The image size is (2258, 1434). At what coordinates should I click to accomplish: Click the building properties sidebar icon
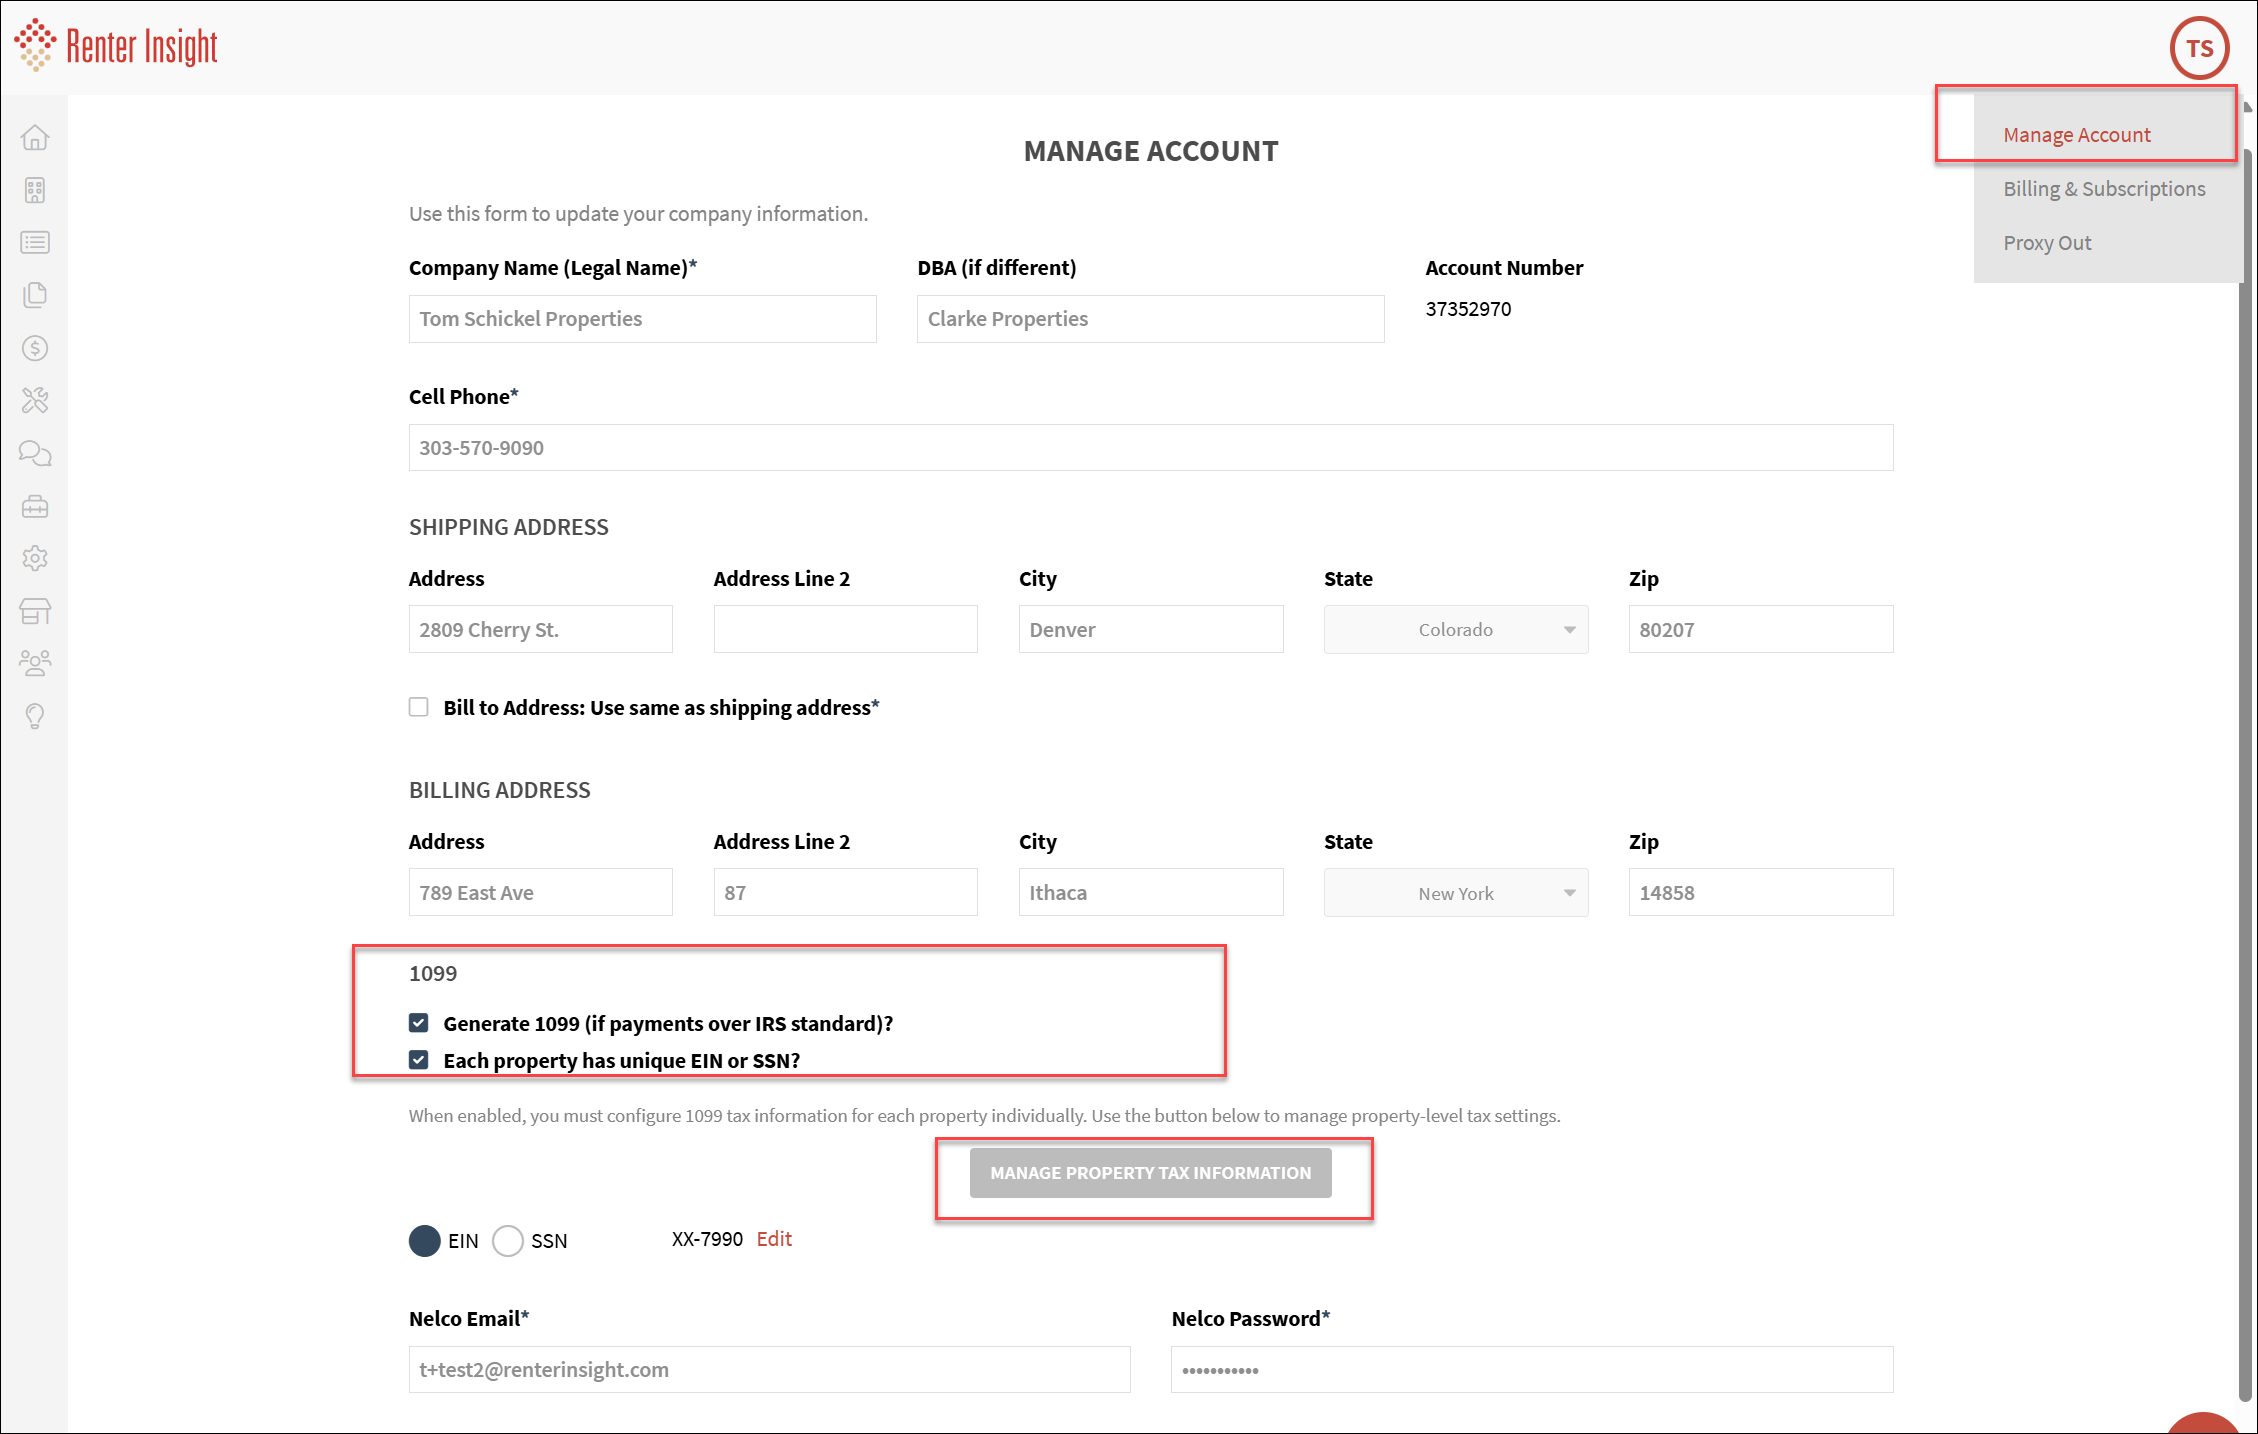coord(35,190)
